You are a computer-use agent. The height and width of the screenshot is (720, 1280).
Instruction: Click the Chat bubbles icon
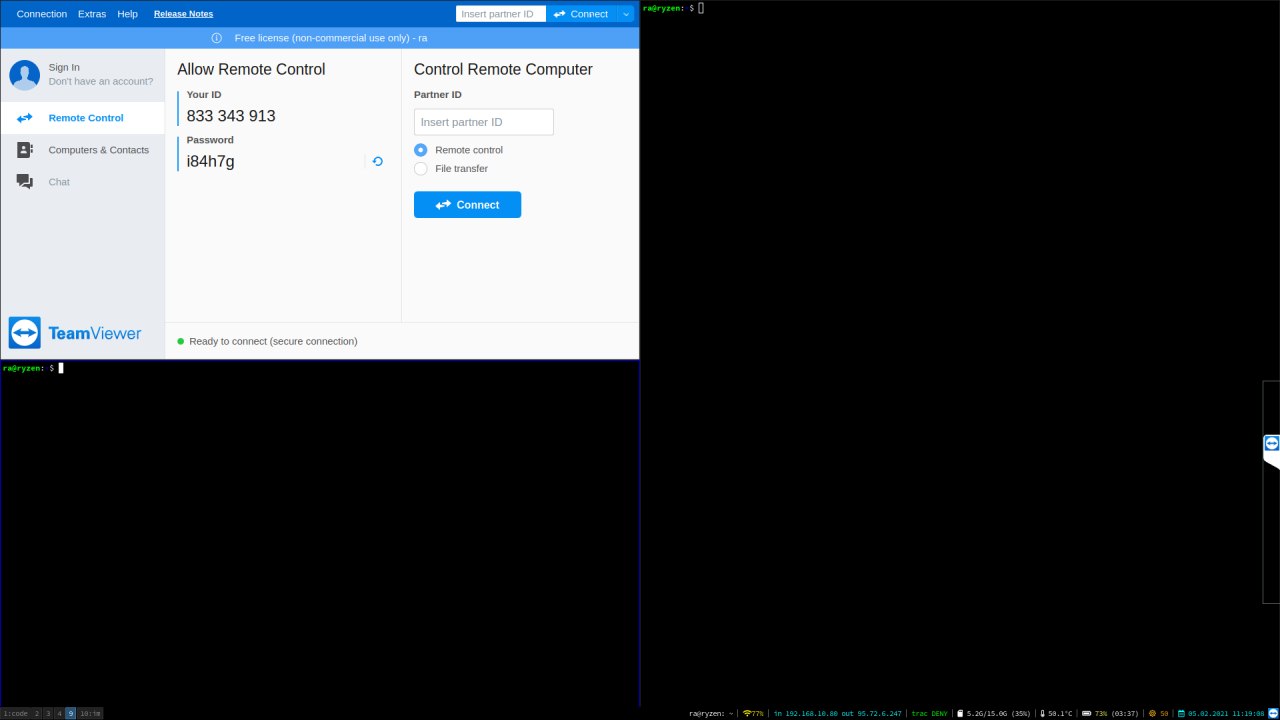pos(25,182)
